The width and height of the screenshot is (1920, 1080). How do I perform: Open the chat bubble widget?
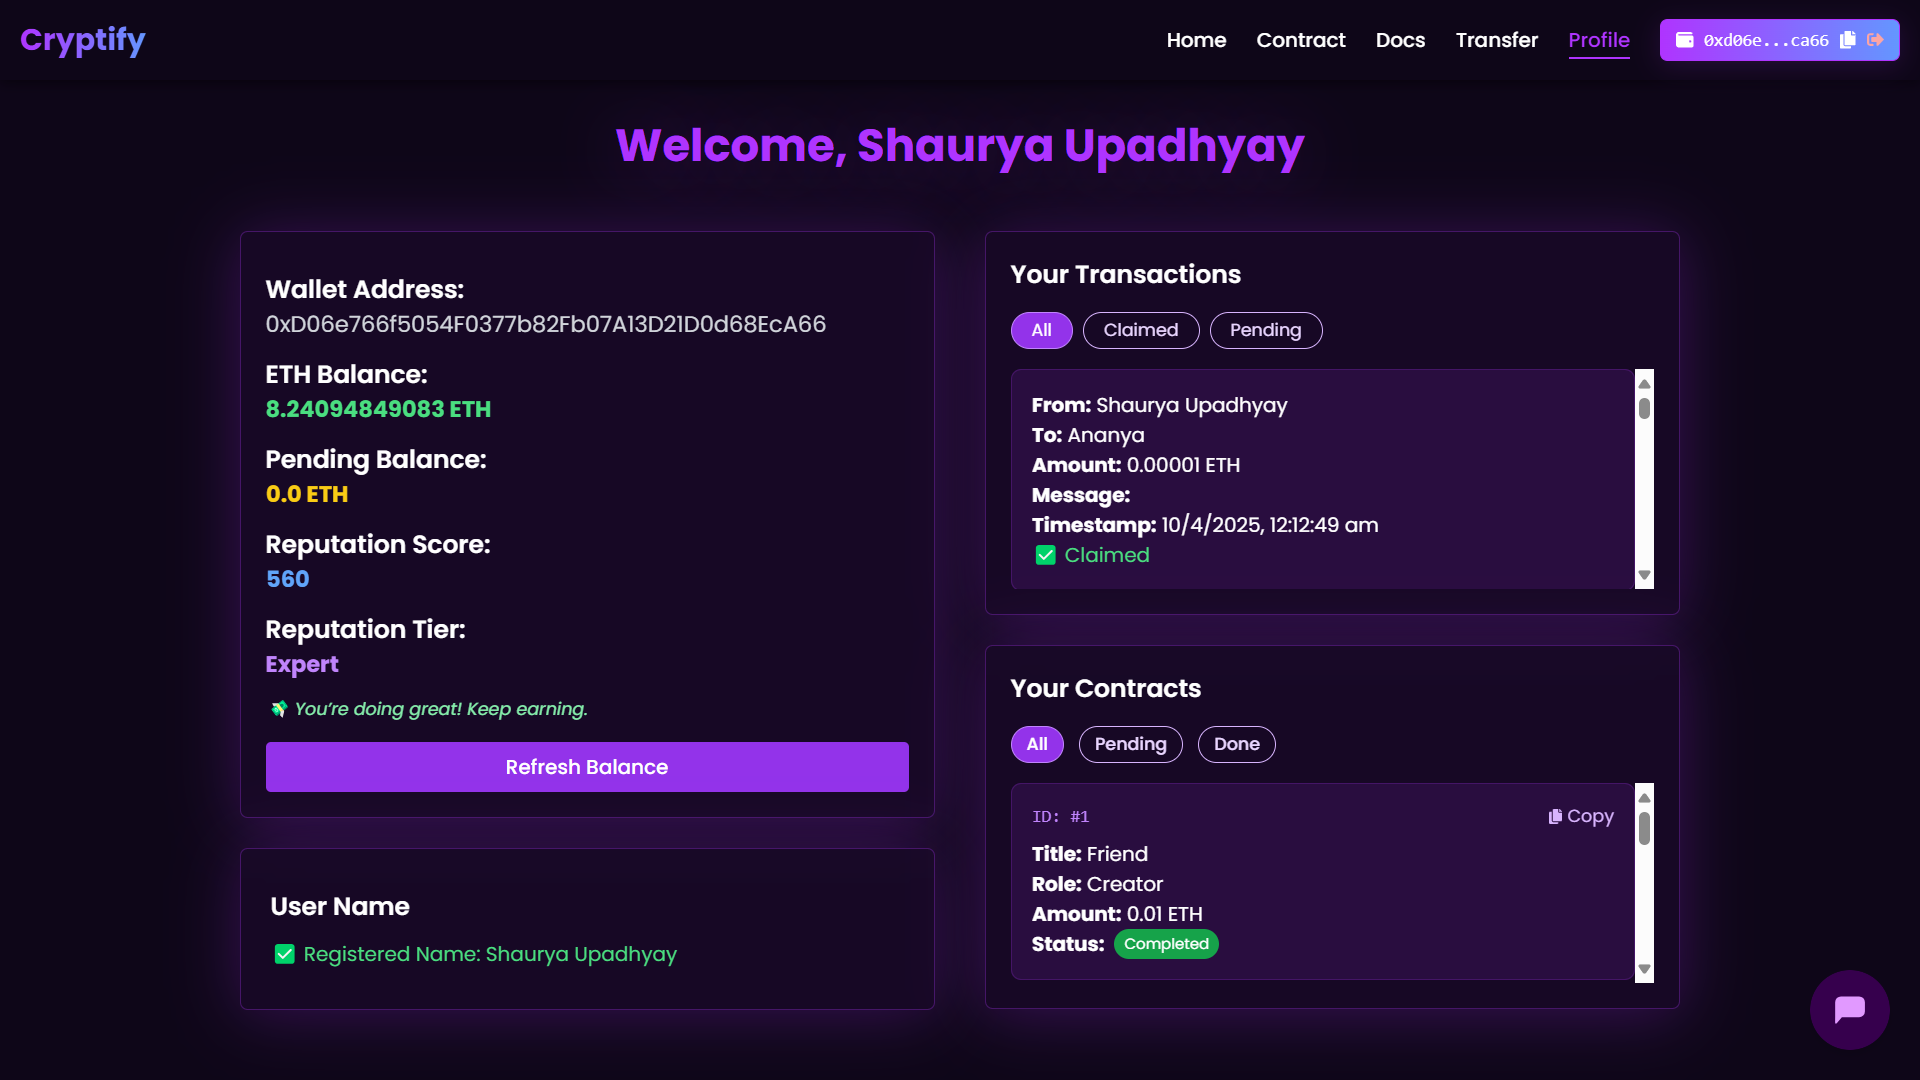click(x=1849, y=1009)
